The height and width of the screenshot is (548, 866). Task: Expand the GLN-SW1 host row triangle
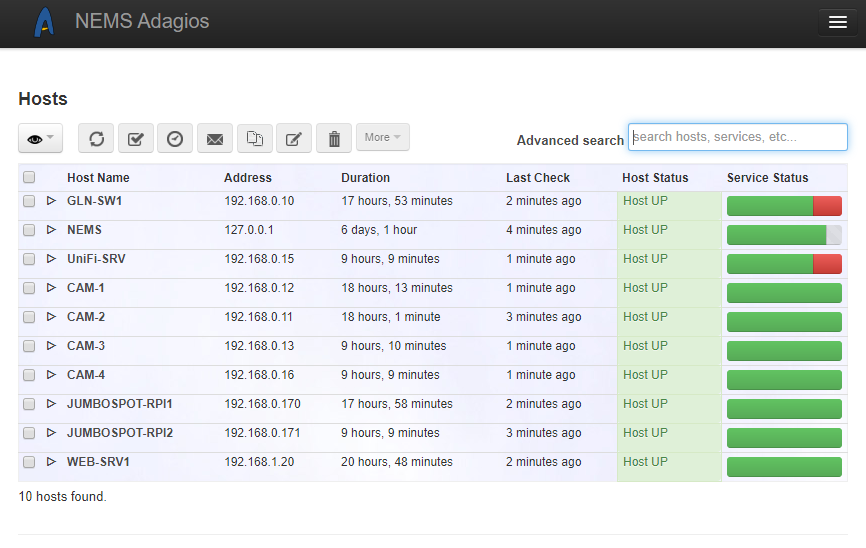(51, 201)
